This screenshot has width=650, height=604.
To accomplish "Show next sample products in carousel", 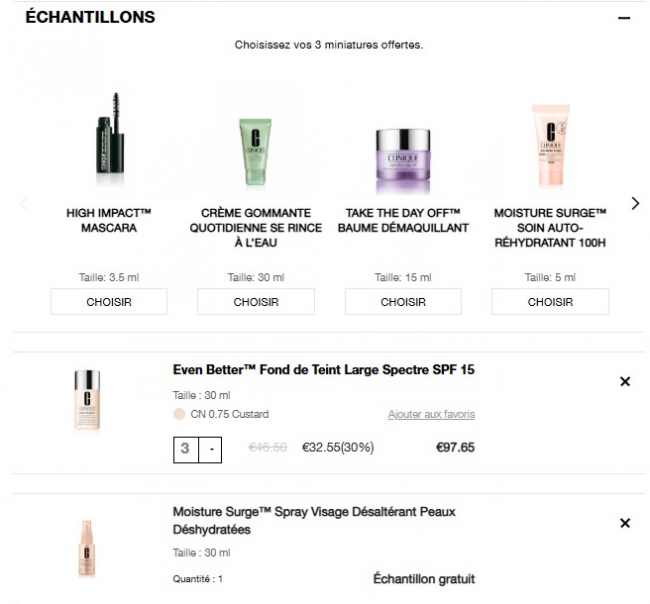I will (635, 203).
